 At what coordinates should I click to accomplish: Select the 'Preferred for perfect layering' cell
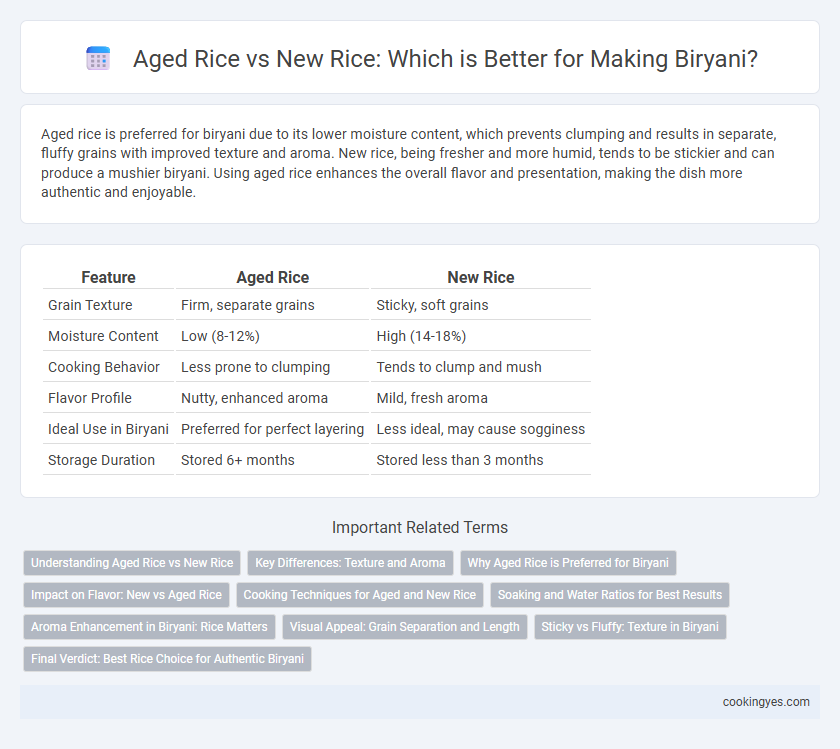272,429
